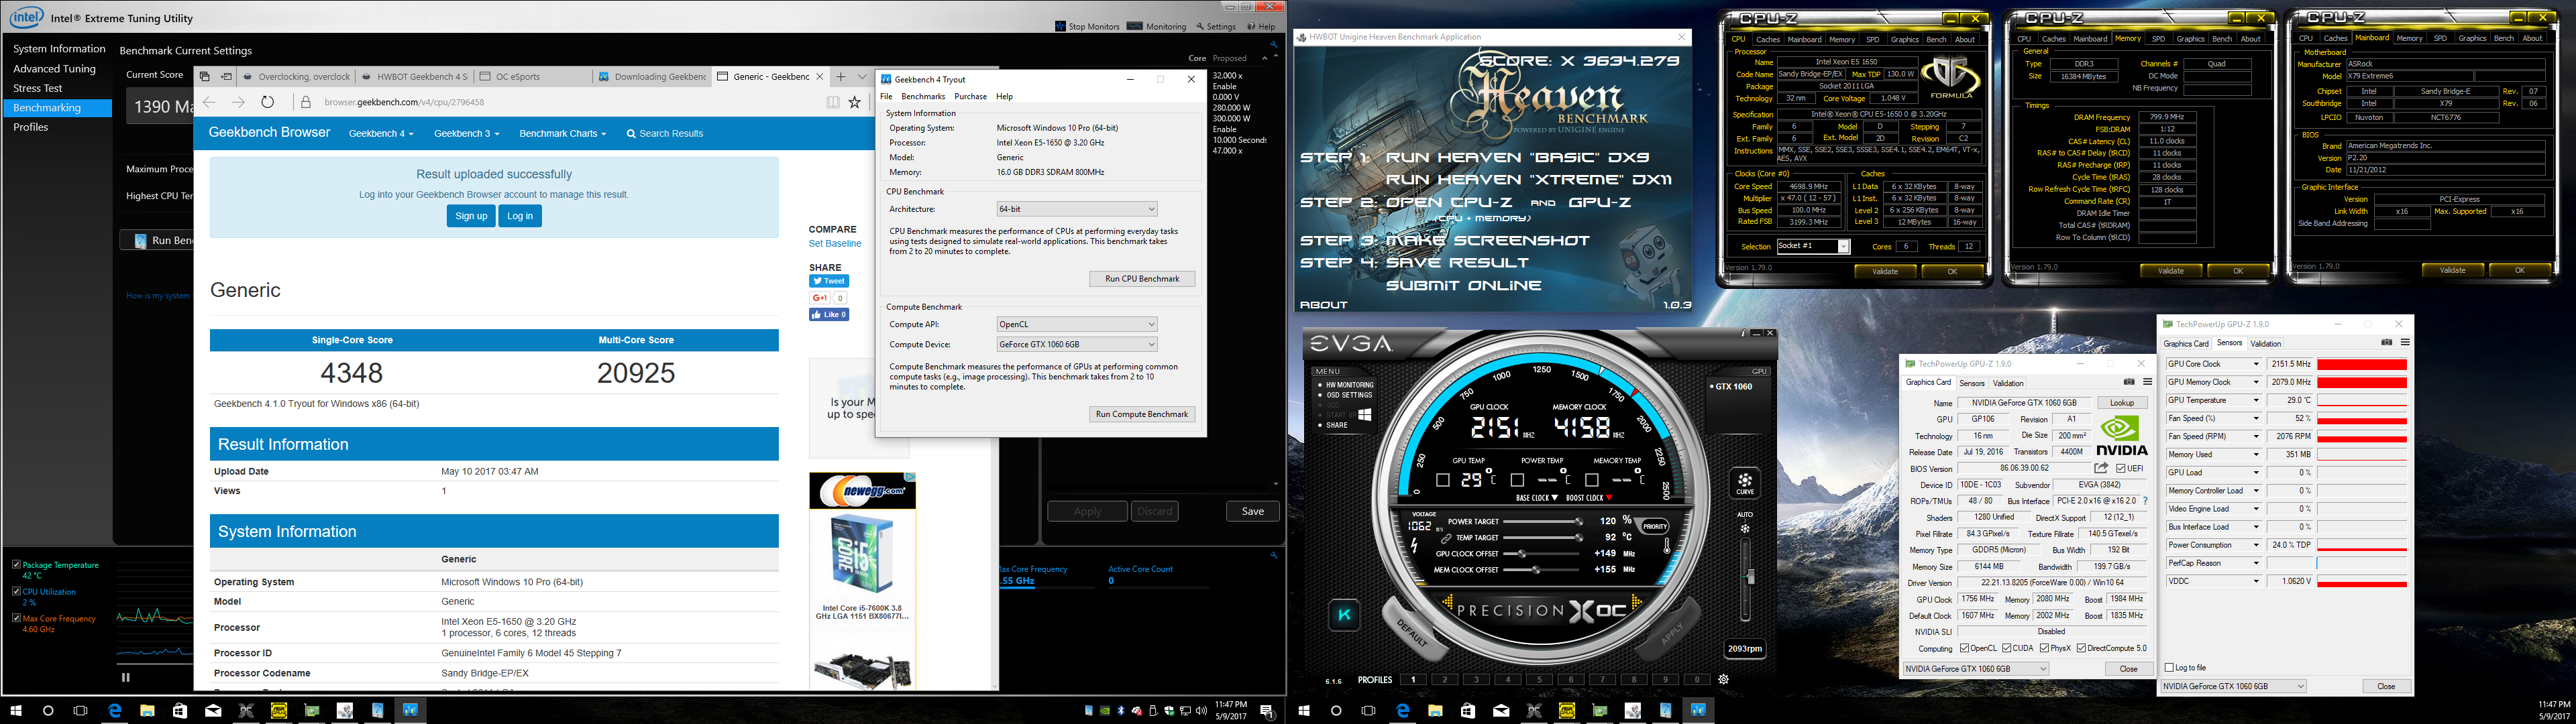
Task: Open reading view icon in Edge
Action: tap(832, 102)
